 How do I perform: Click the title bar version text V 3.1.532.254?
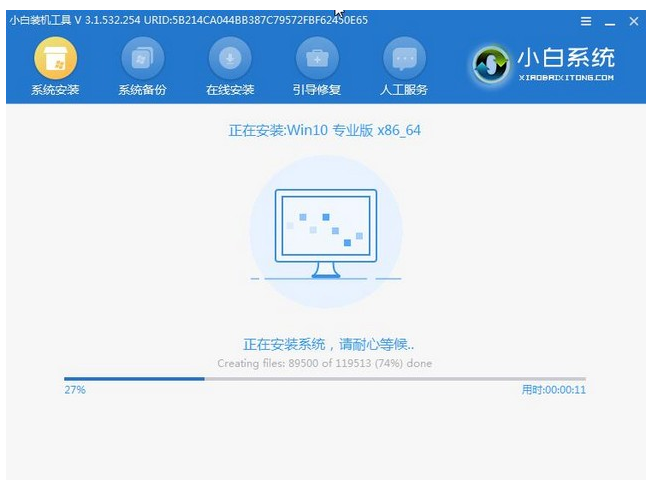pyautogui.click(x=107, y=20)
